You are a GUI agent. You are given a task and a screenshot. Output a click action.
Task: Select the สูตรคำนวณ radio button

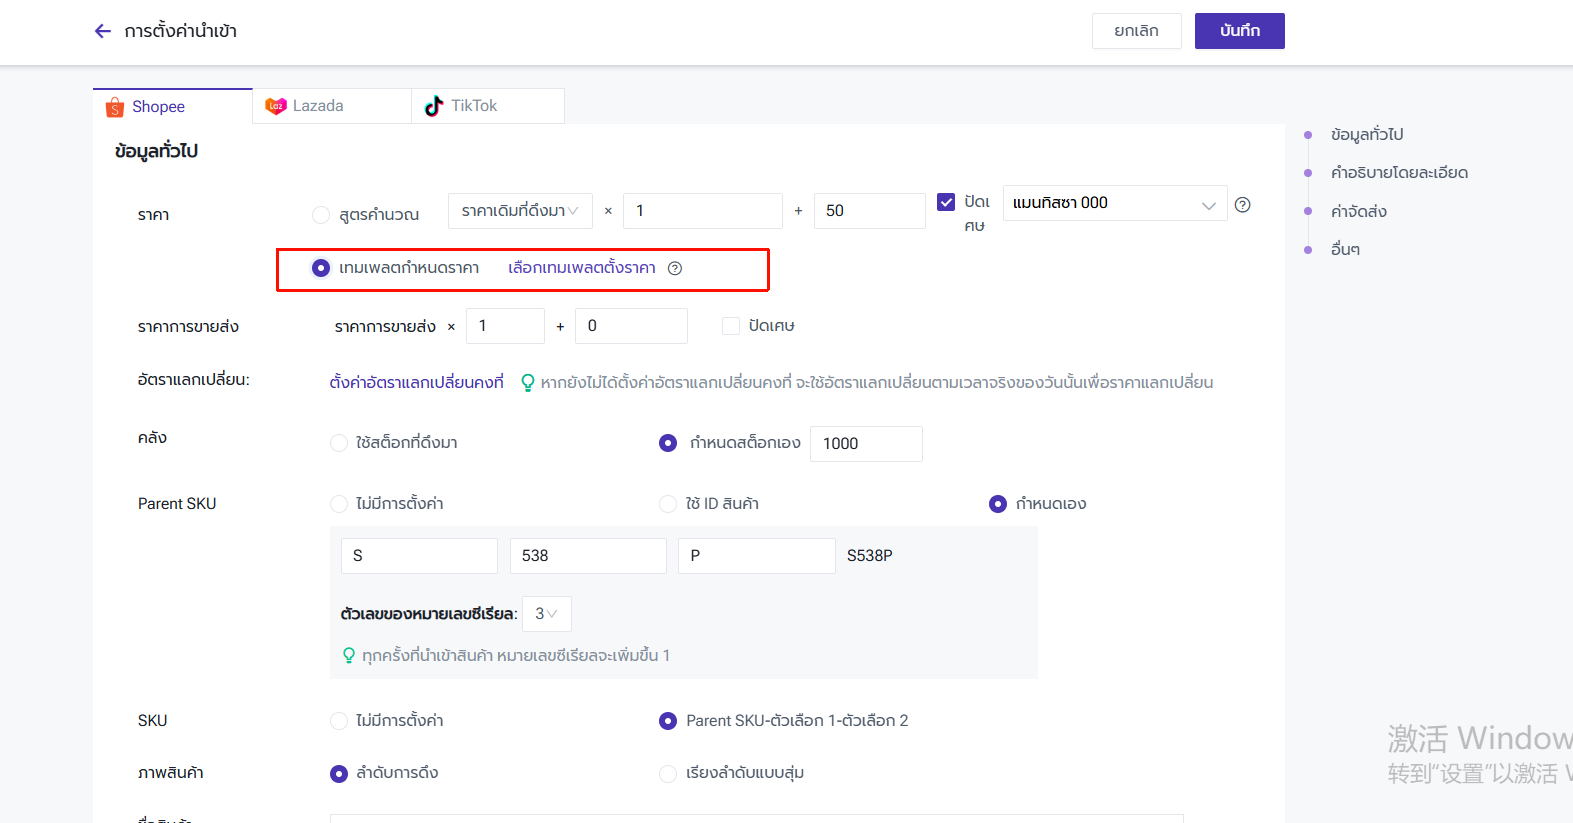coord(321,215)
